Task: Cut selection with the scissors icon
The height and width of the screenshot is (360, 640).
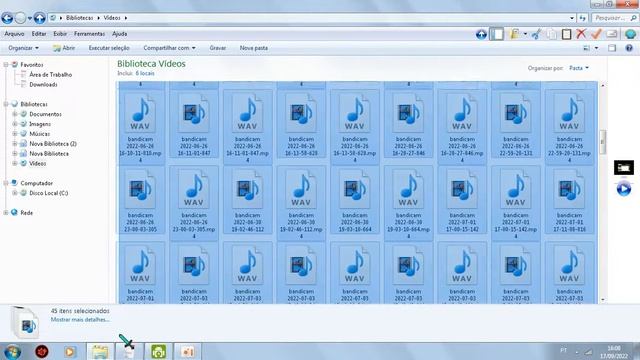Action: (536, 34)
